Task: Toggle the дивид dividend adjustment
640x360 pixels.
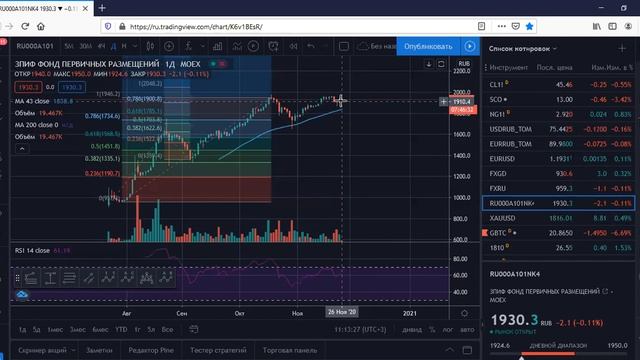Action: tap(412, 329)
